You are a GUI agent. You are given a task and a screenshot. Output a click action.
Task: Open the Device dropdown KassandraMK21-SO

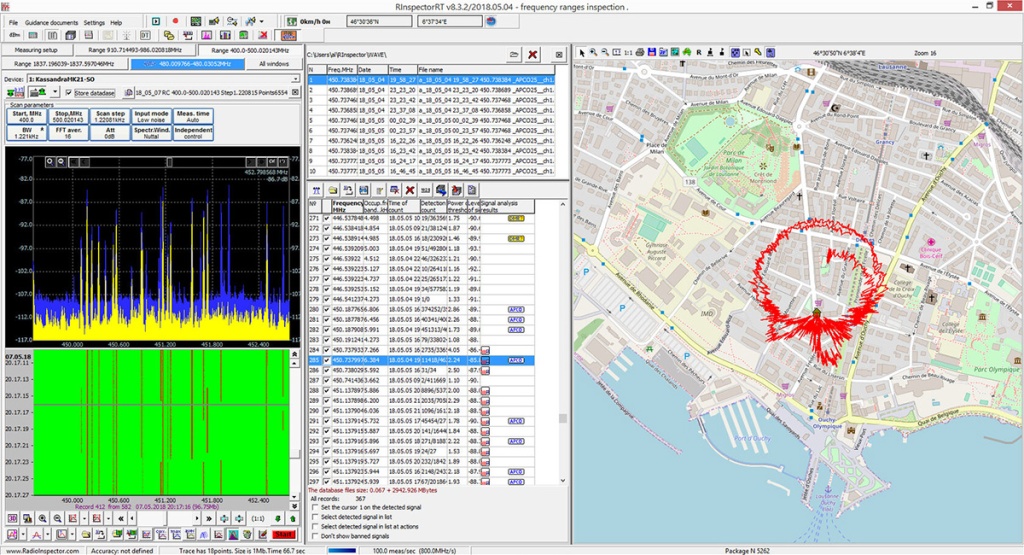pos(296,78)
